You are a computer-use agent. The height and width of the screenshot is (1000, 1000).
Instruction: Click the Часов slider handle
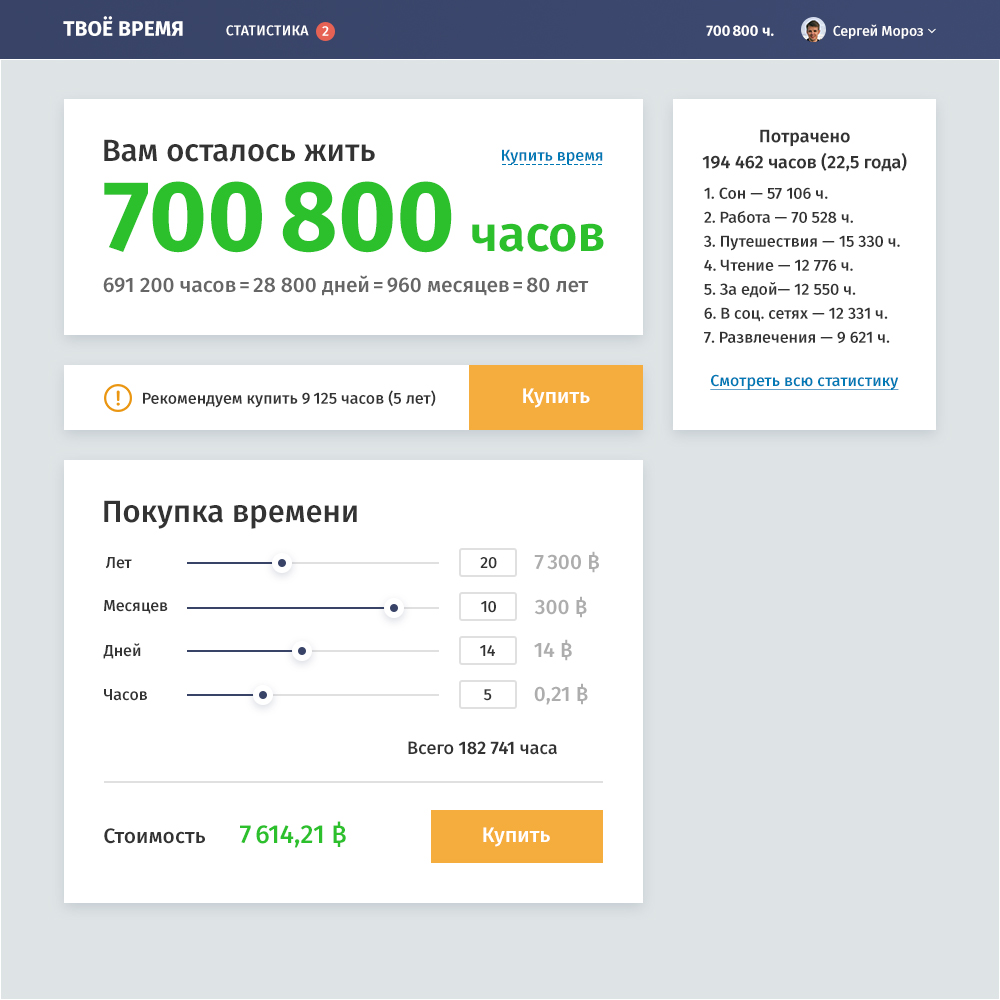pyautogui.click(x=263, y=696)
